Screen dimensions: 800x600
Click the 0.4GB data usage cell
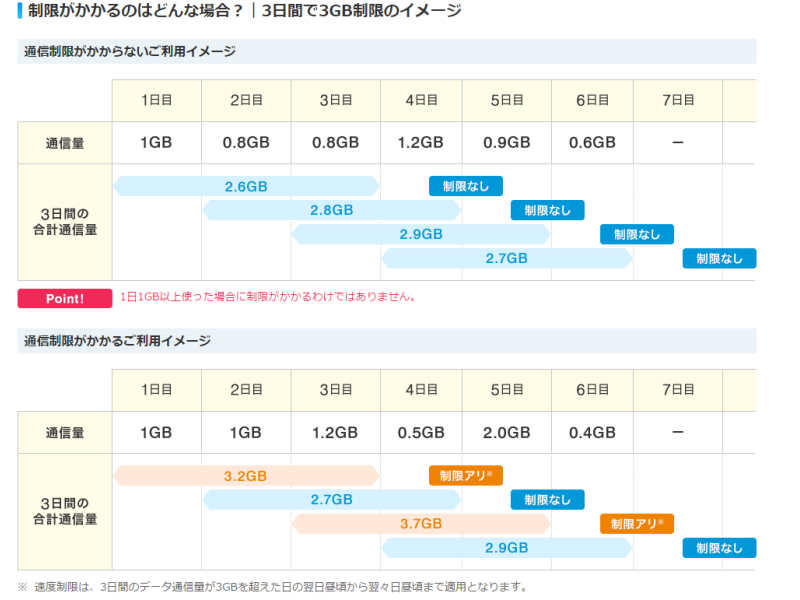(x=592, y=432)
